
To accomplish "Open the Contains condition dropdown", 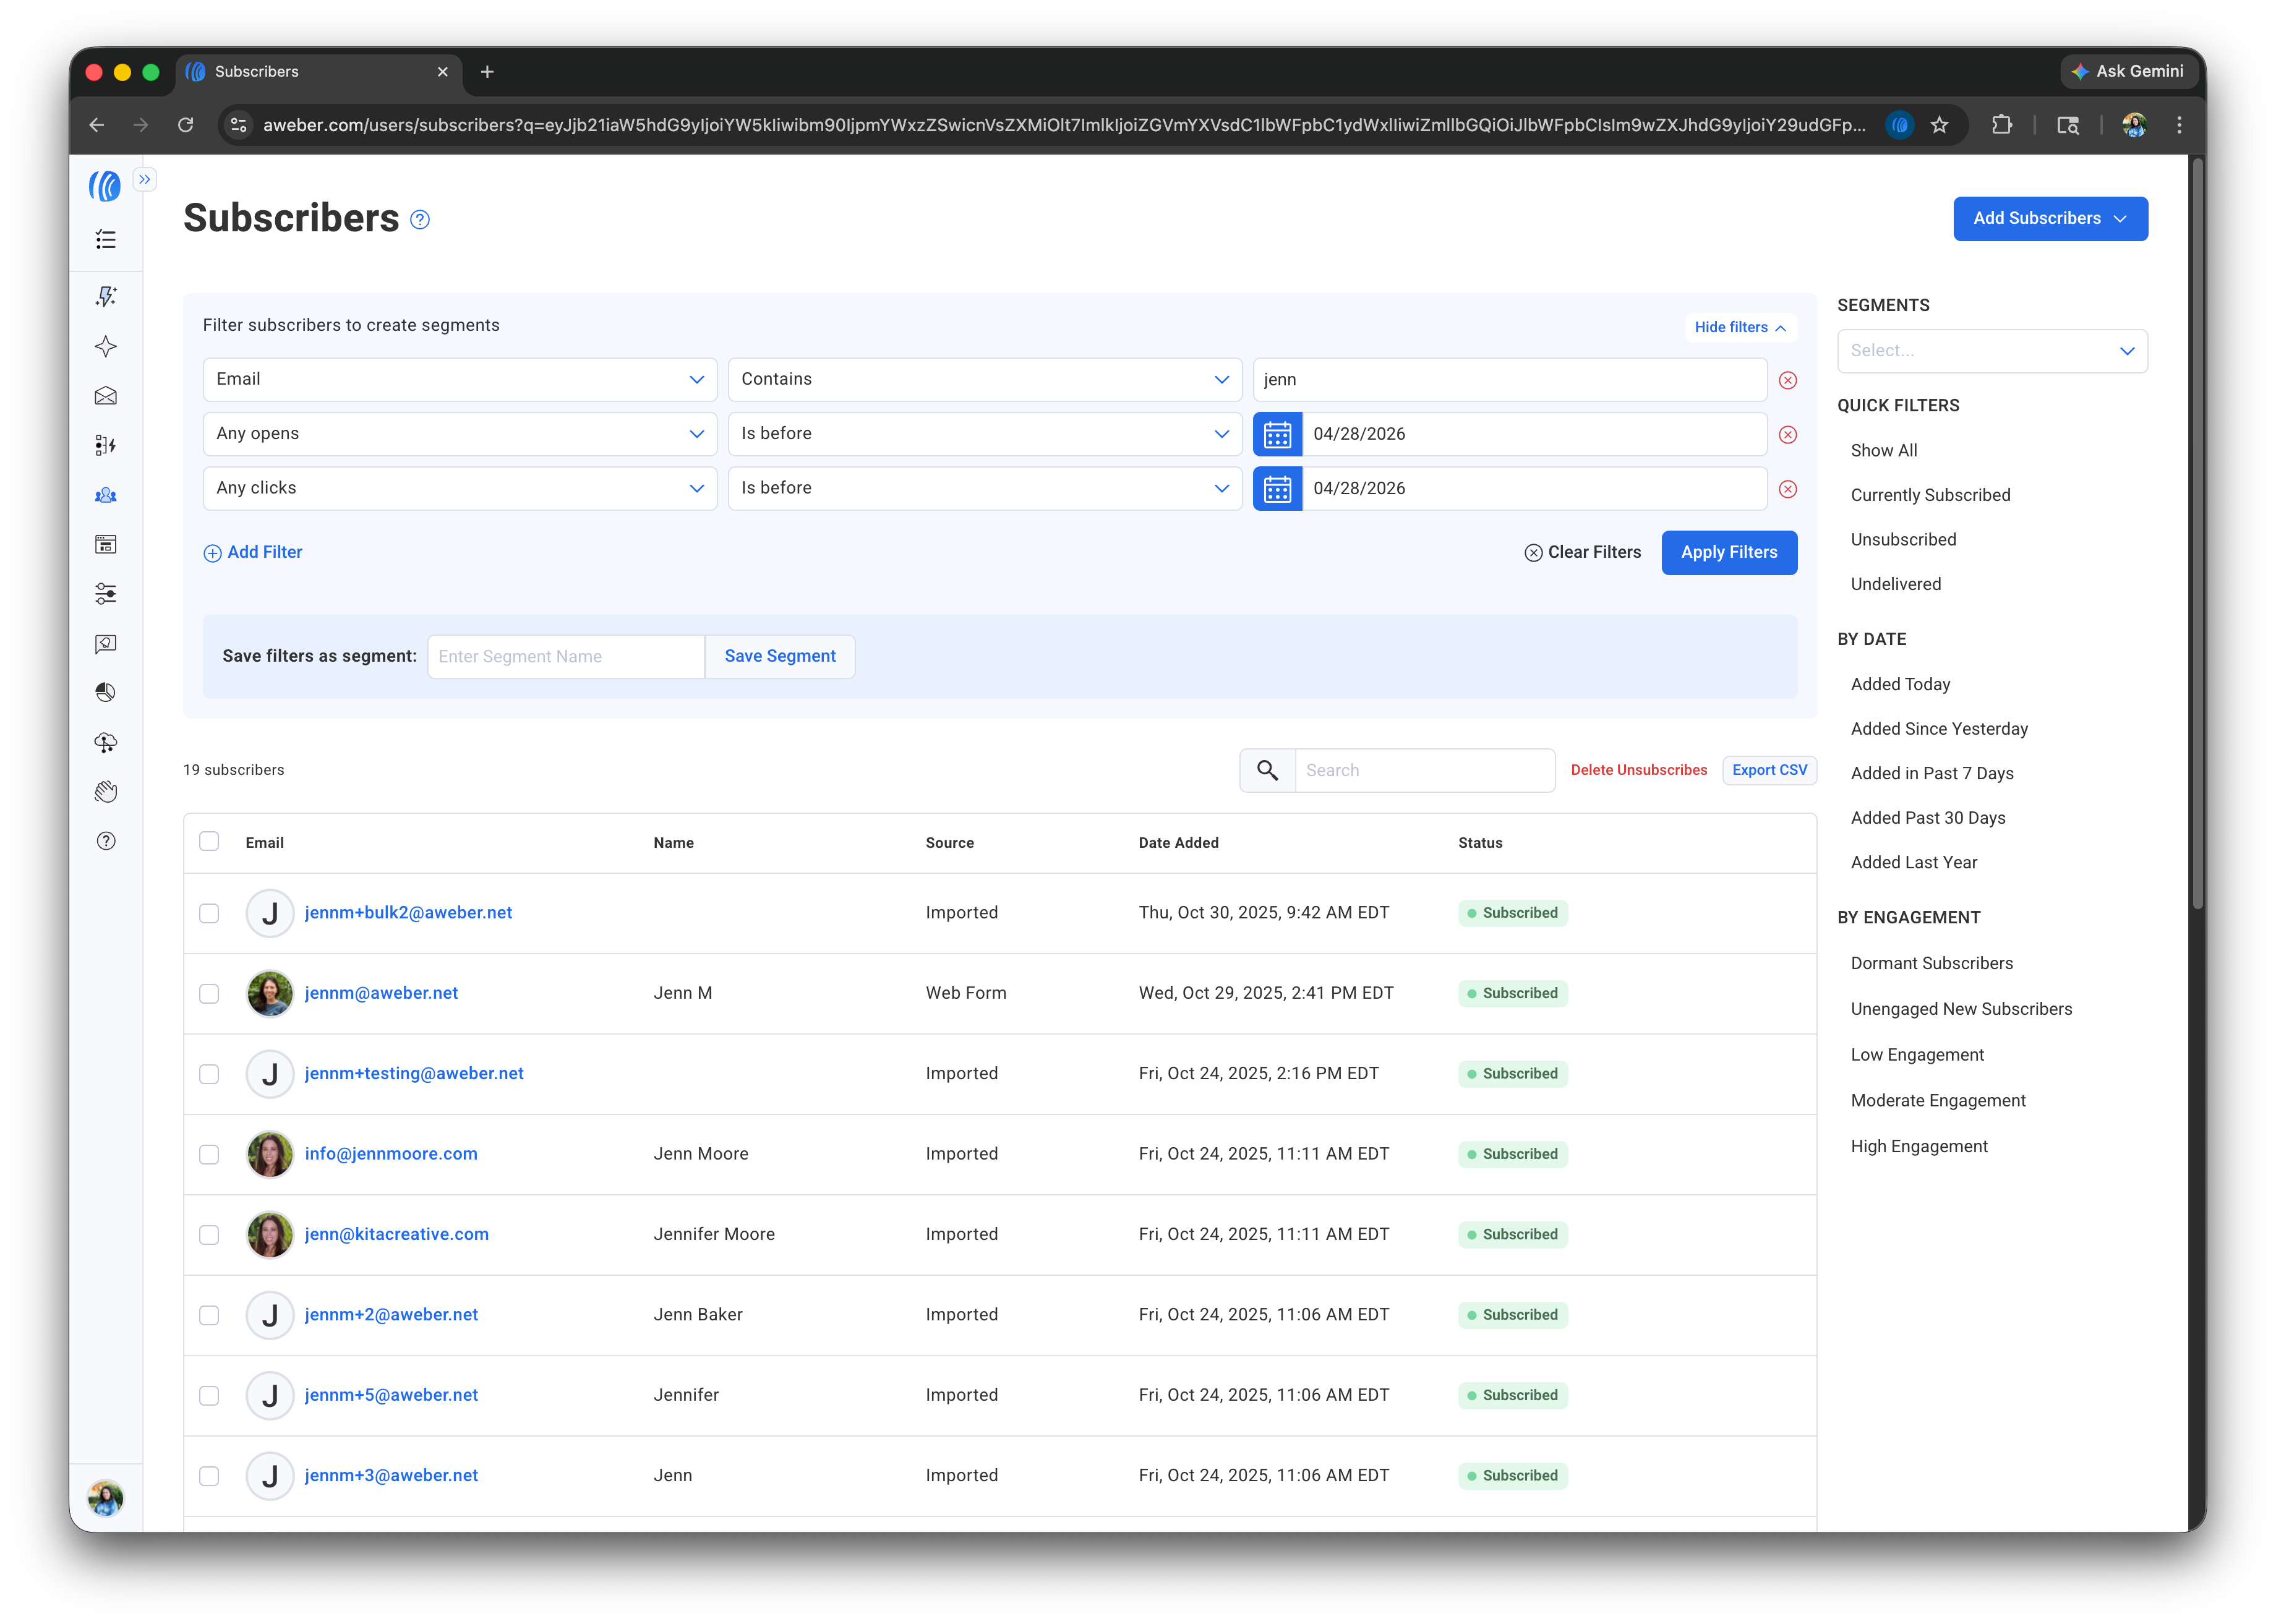I will click(984, 379).
